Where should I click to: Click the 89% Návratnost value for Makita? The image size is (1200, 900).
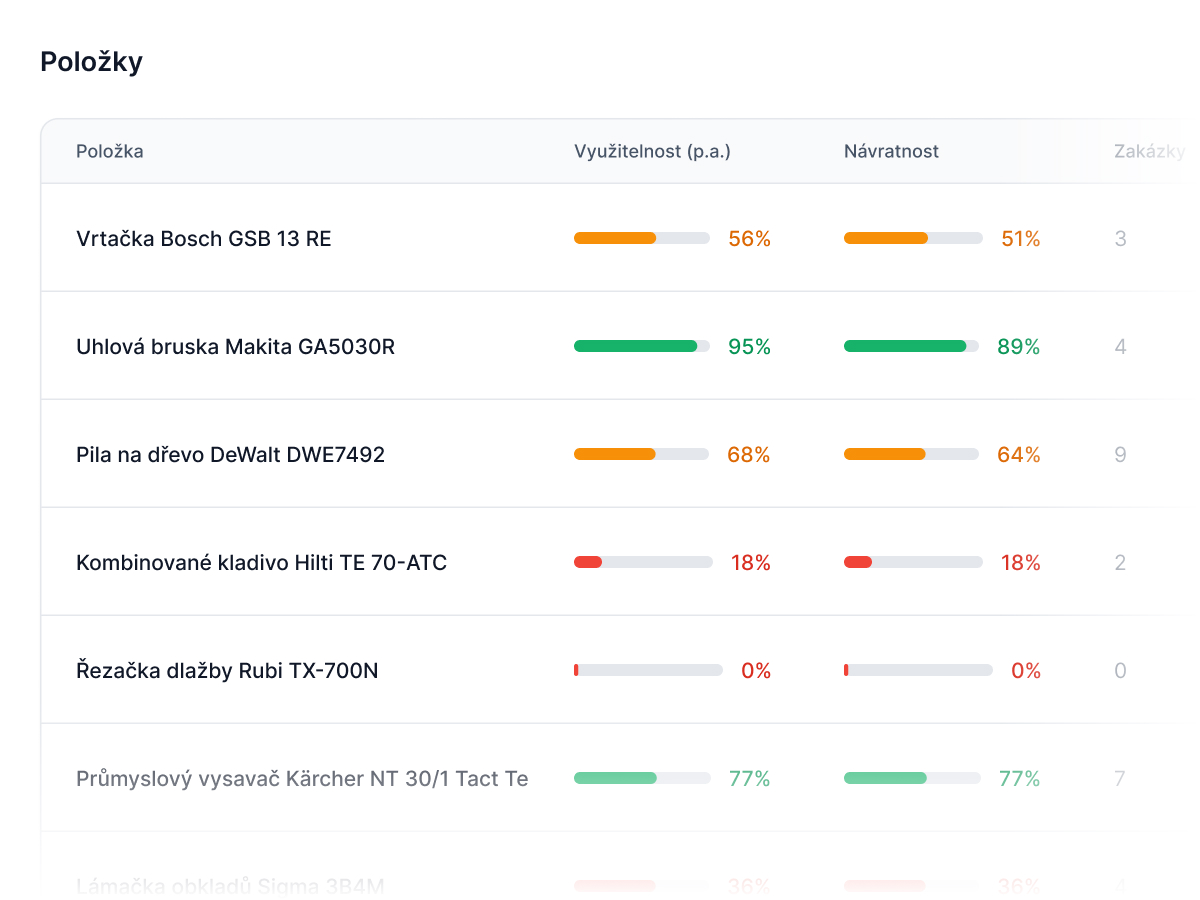coord(1019,347)
